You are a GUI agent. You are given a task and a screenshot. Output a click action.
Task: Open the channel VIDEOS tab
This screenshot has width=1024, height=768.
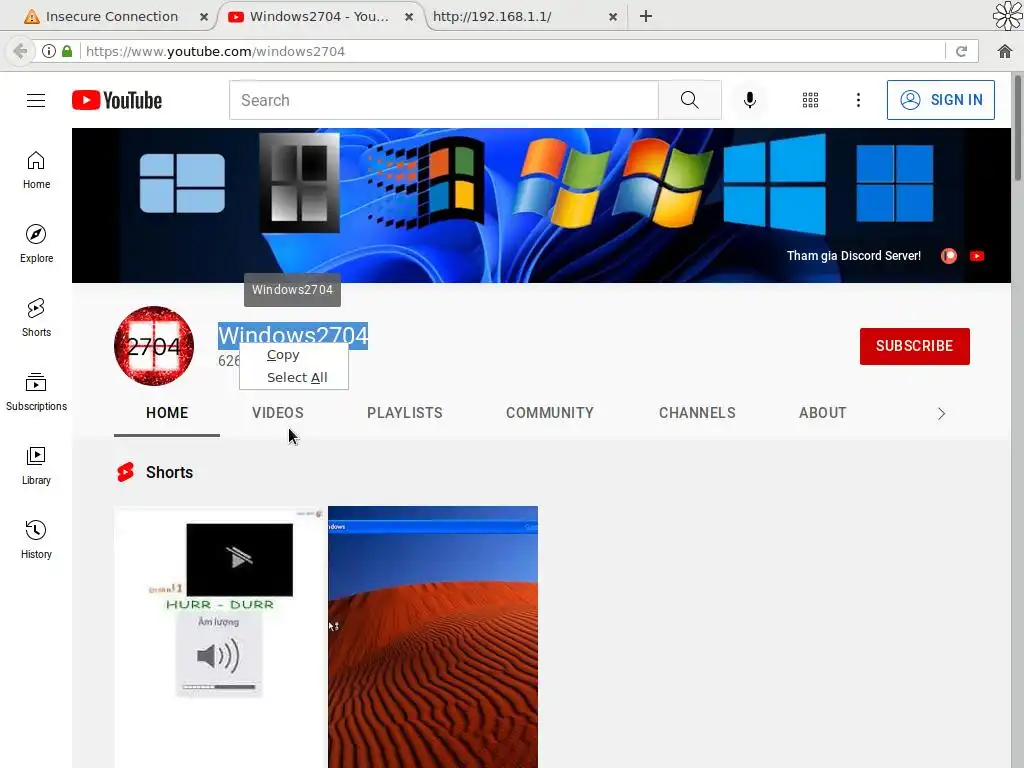tap(278, 413)
